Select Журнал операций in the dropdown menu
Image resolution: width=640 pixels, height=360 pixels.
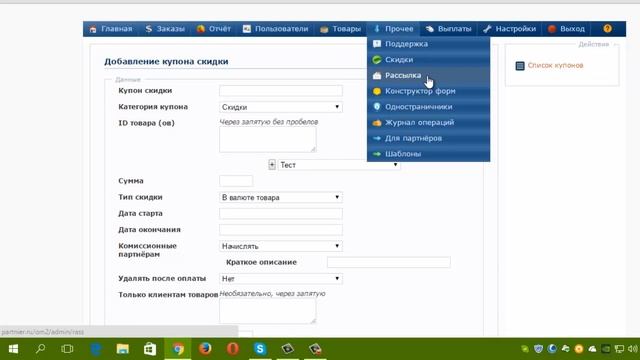click(x=429, y=122)
